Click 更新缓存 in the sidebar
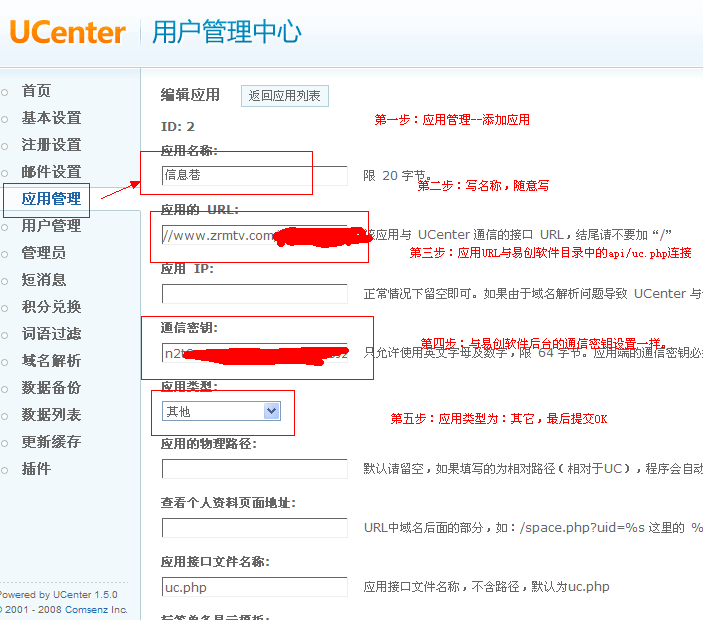The width and height of the screenshot is (703, 620). pos(51,442)
